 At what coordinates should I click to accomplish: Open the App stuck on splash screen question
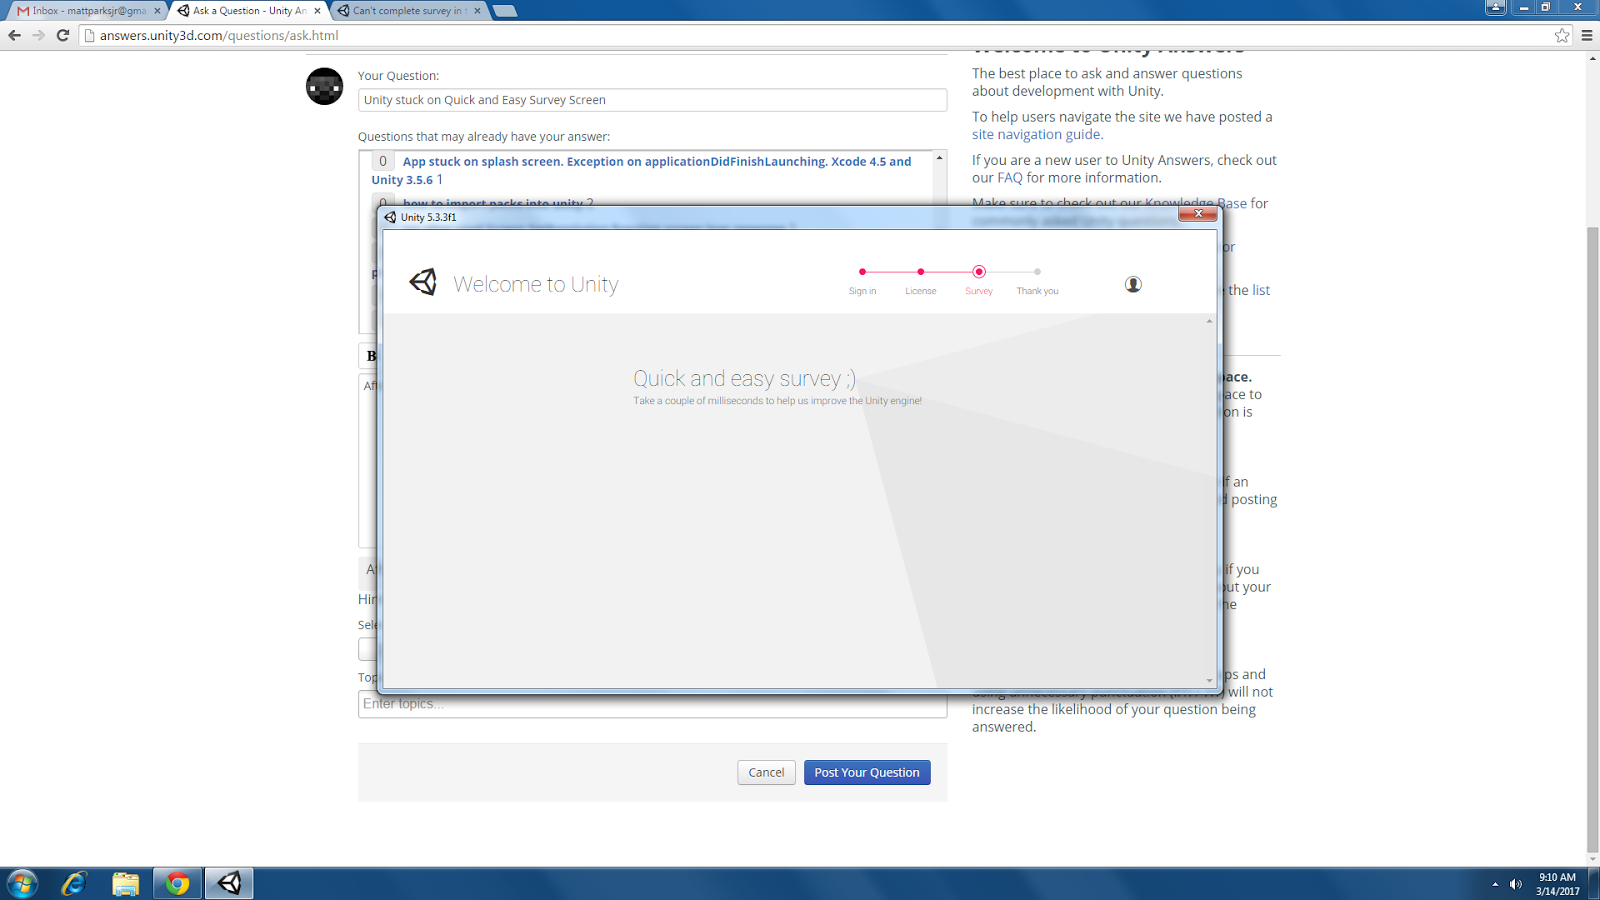641,170
